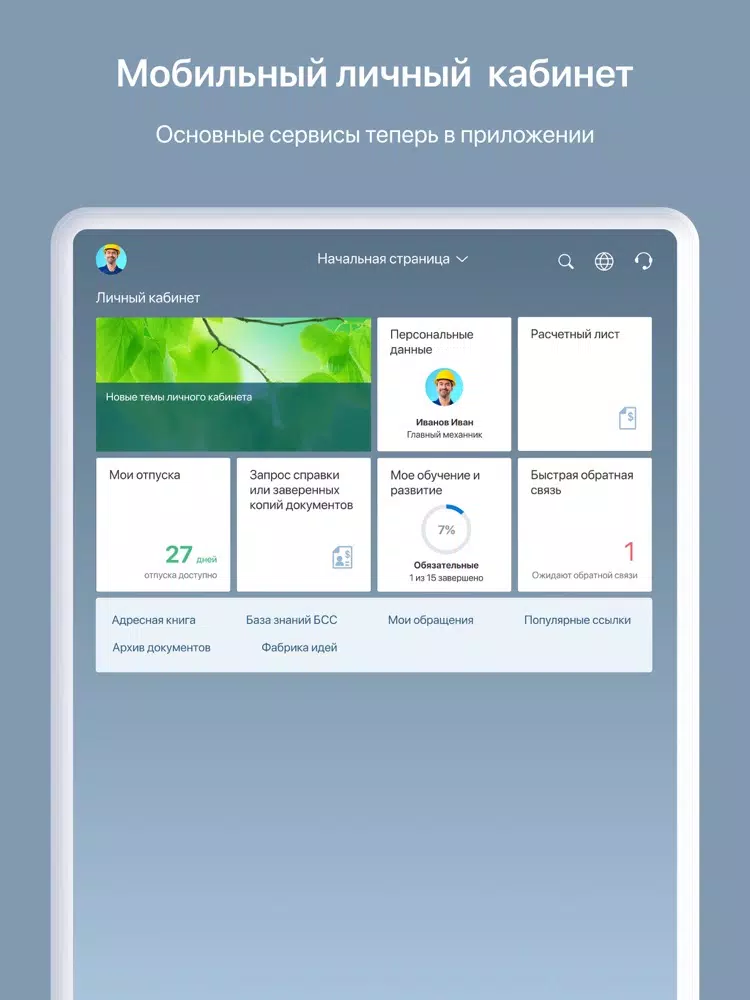The height and width of the screenshot is (1000, 750).
Task: Click the 7% training progress ring
Action: pyautogui.click(x=446, y=529)
